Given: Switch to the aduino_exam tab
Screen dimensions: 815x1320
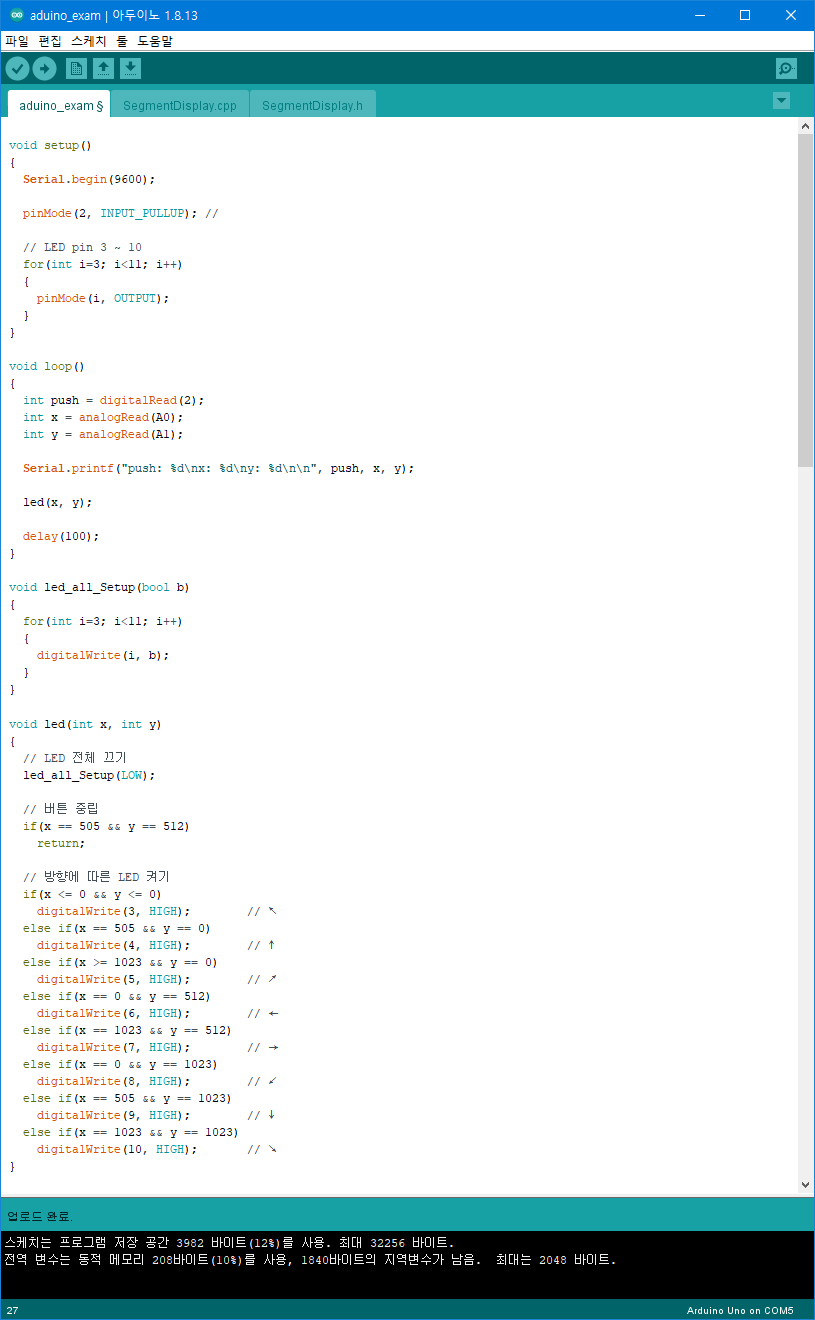Looking at the screenshot, I should 59,105.
